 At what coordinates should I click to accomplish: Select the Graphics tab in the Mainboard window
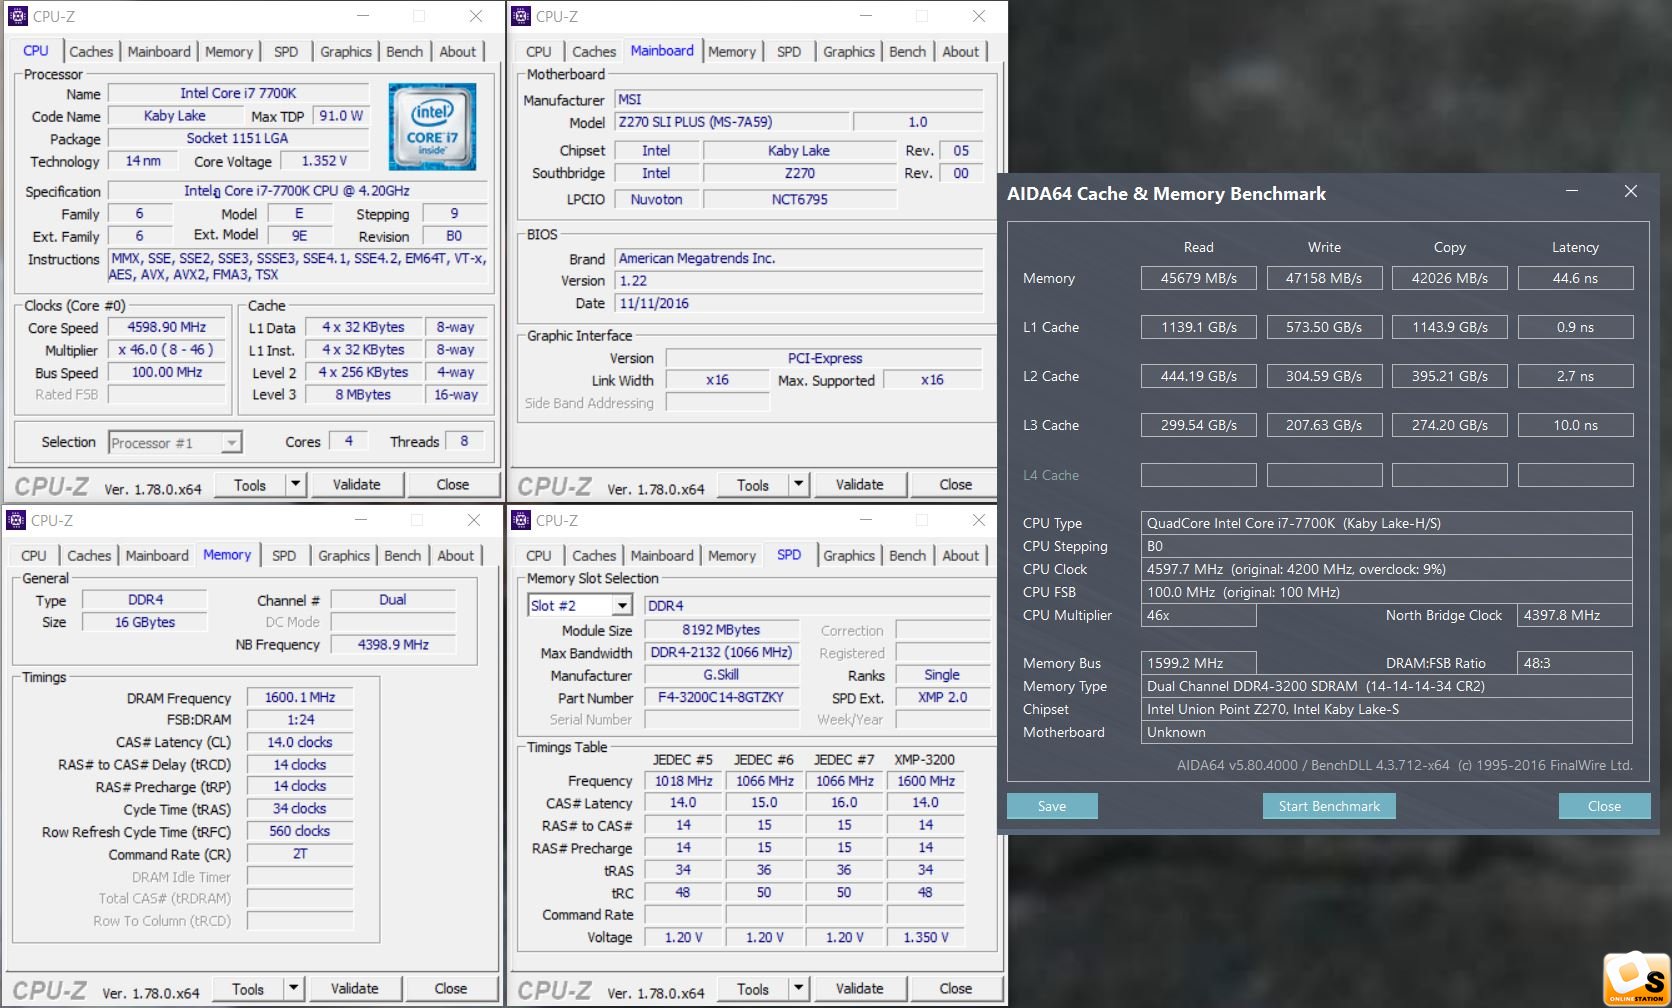coord(849,51)
